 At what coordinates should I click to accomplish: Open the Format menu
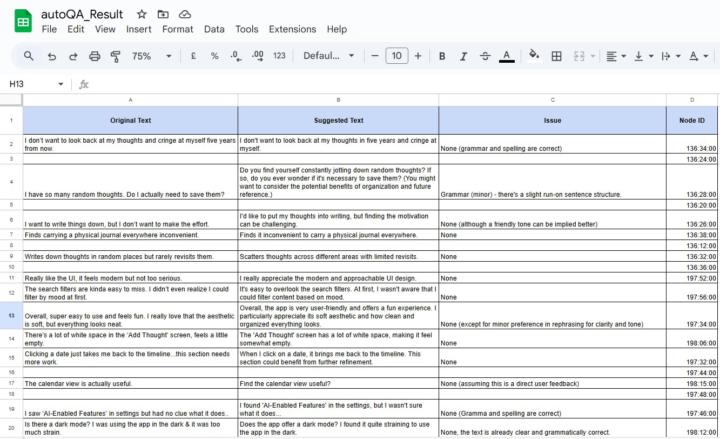tap(177, 29)
